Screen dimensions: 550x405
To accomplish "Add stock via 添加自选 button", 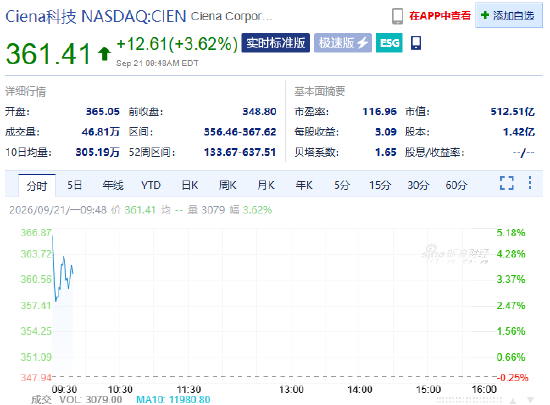I will (x=508, y=15).
